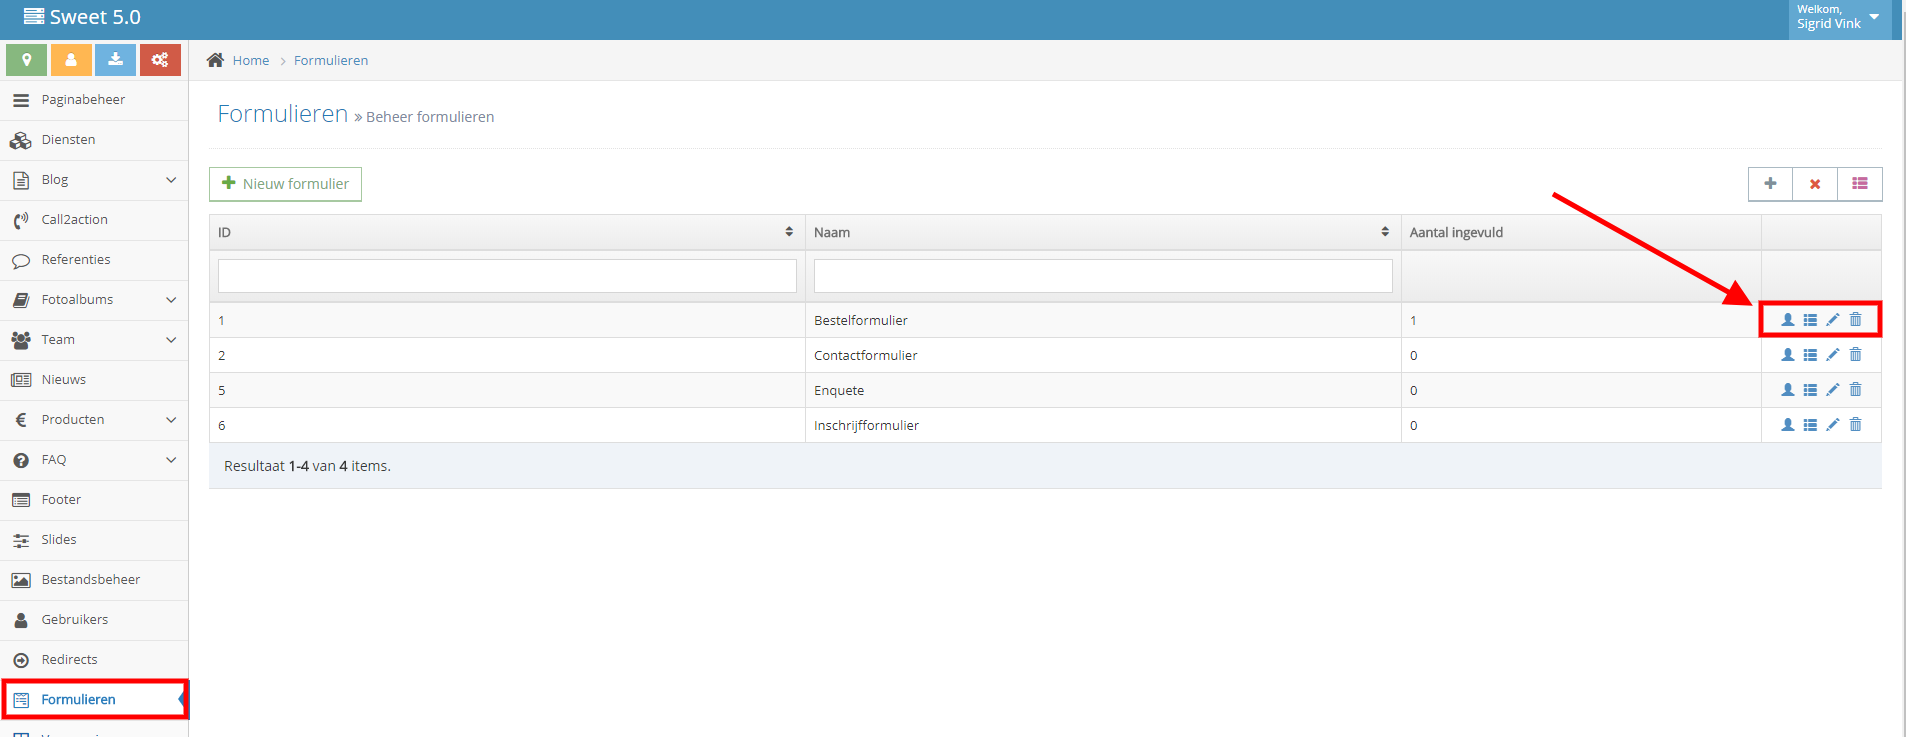This screenshot has height=737, width=1906.
Task: Focus the ID filter input field
Action: [507, 276]
